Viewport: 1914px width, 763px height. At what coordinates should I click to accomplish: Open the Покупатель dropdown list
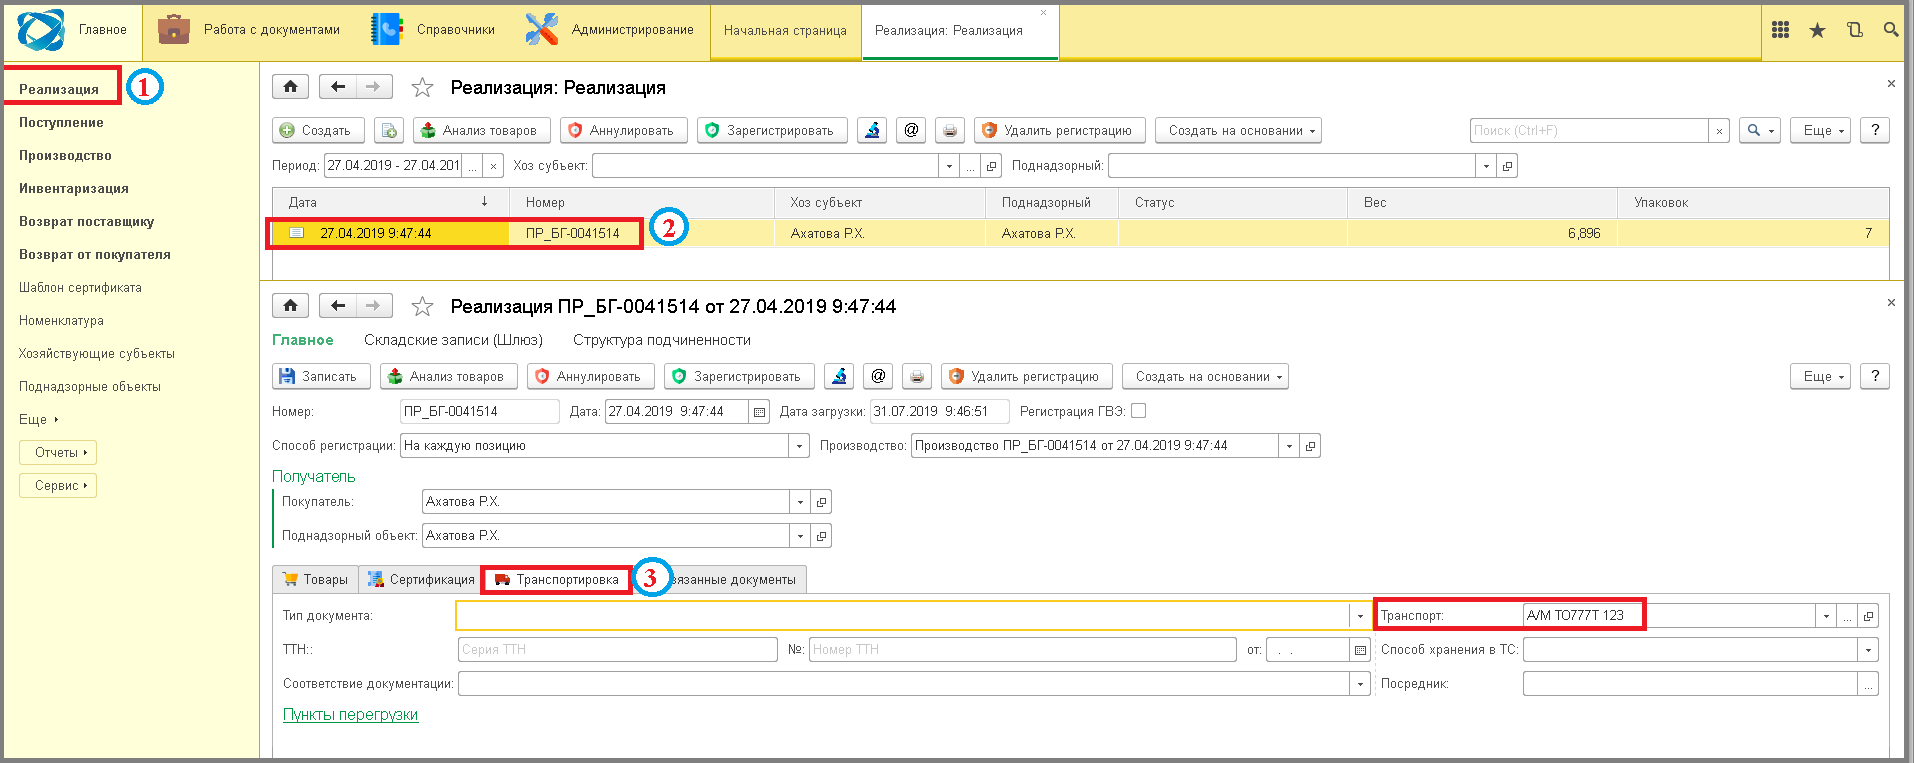799,502
